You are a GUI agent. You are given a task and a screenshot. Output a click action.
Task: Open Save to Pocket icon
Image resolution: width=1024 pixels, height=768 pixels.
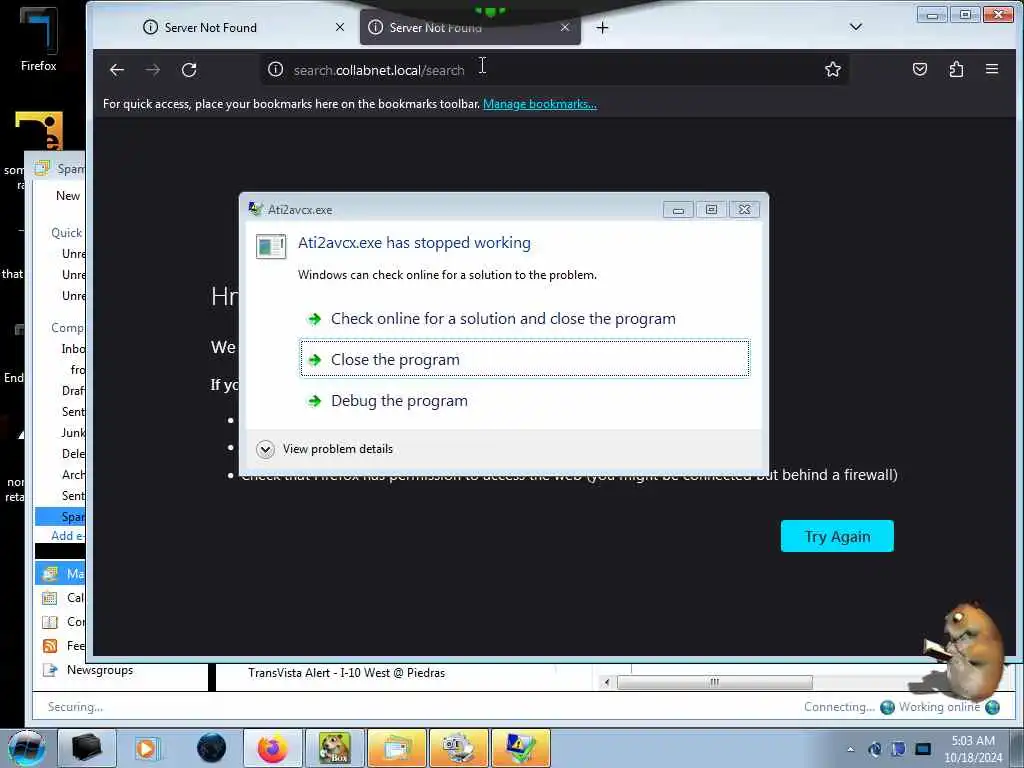[920, 69]
